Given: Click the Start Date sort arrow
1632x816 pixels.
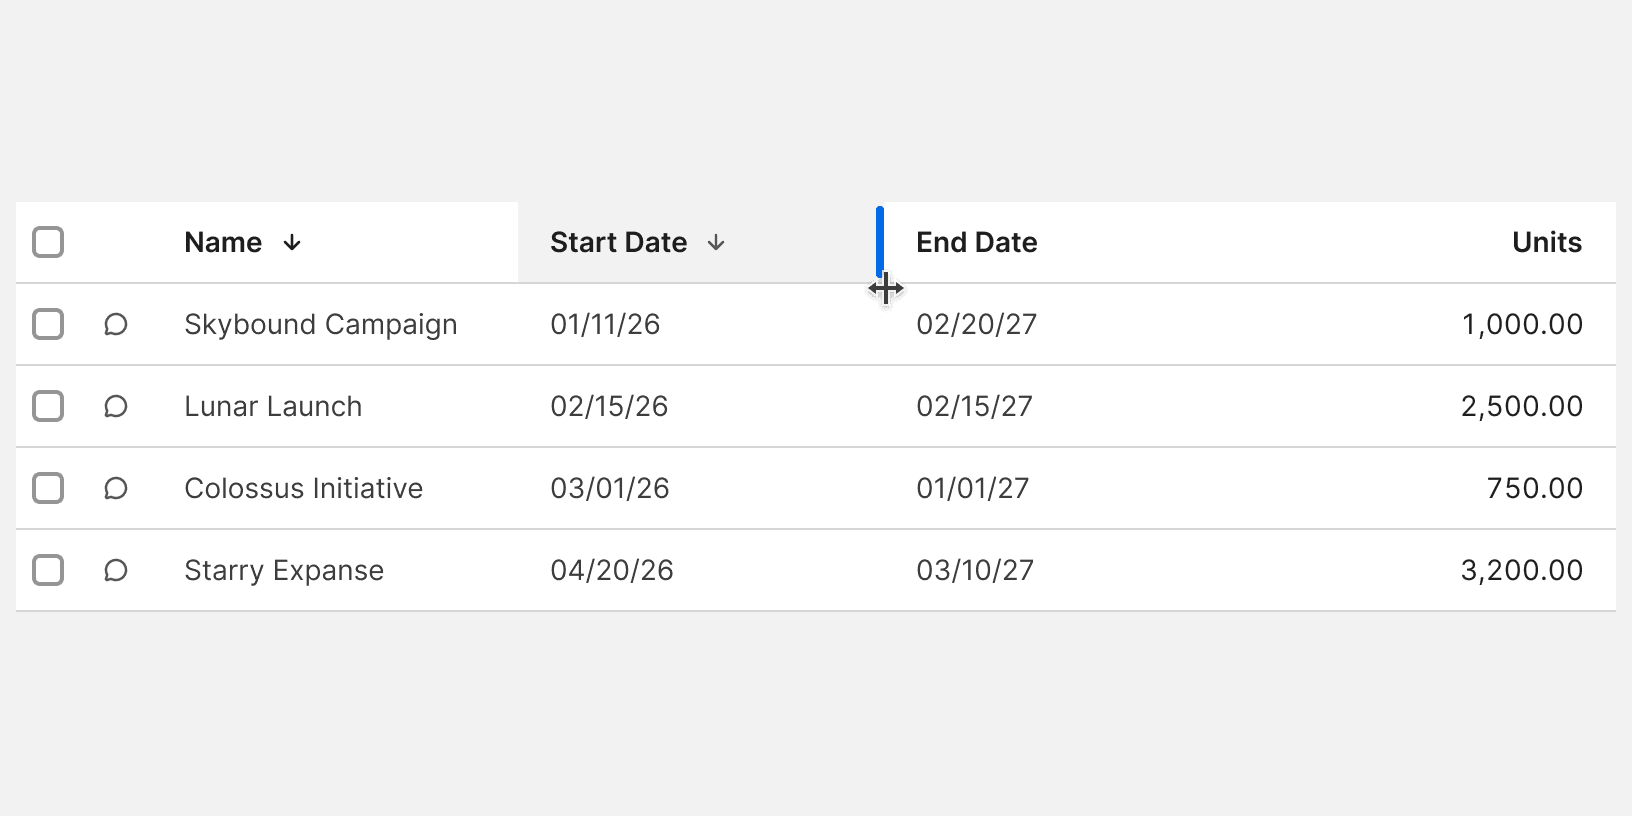Looking at the screenshot, I should click(716, 243).
